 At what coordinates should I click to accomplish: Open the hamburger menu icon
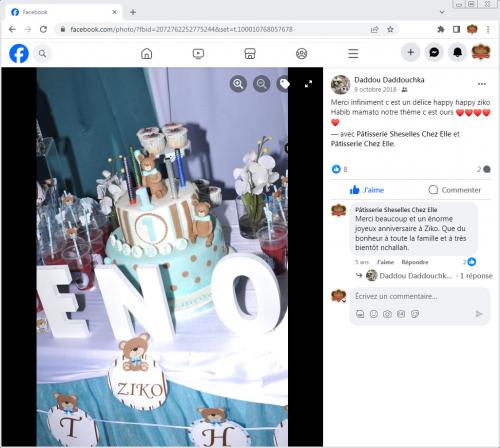[353, 53]
